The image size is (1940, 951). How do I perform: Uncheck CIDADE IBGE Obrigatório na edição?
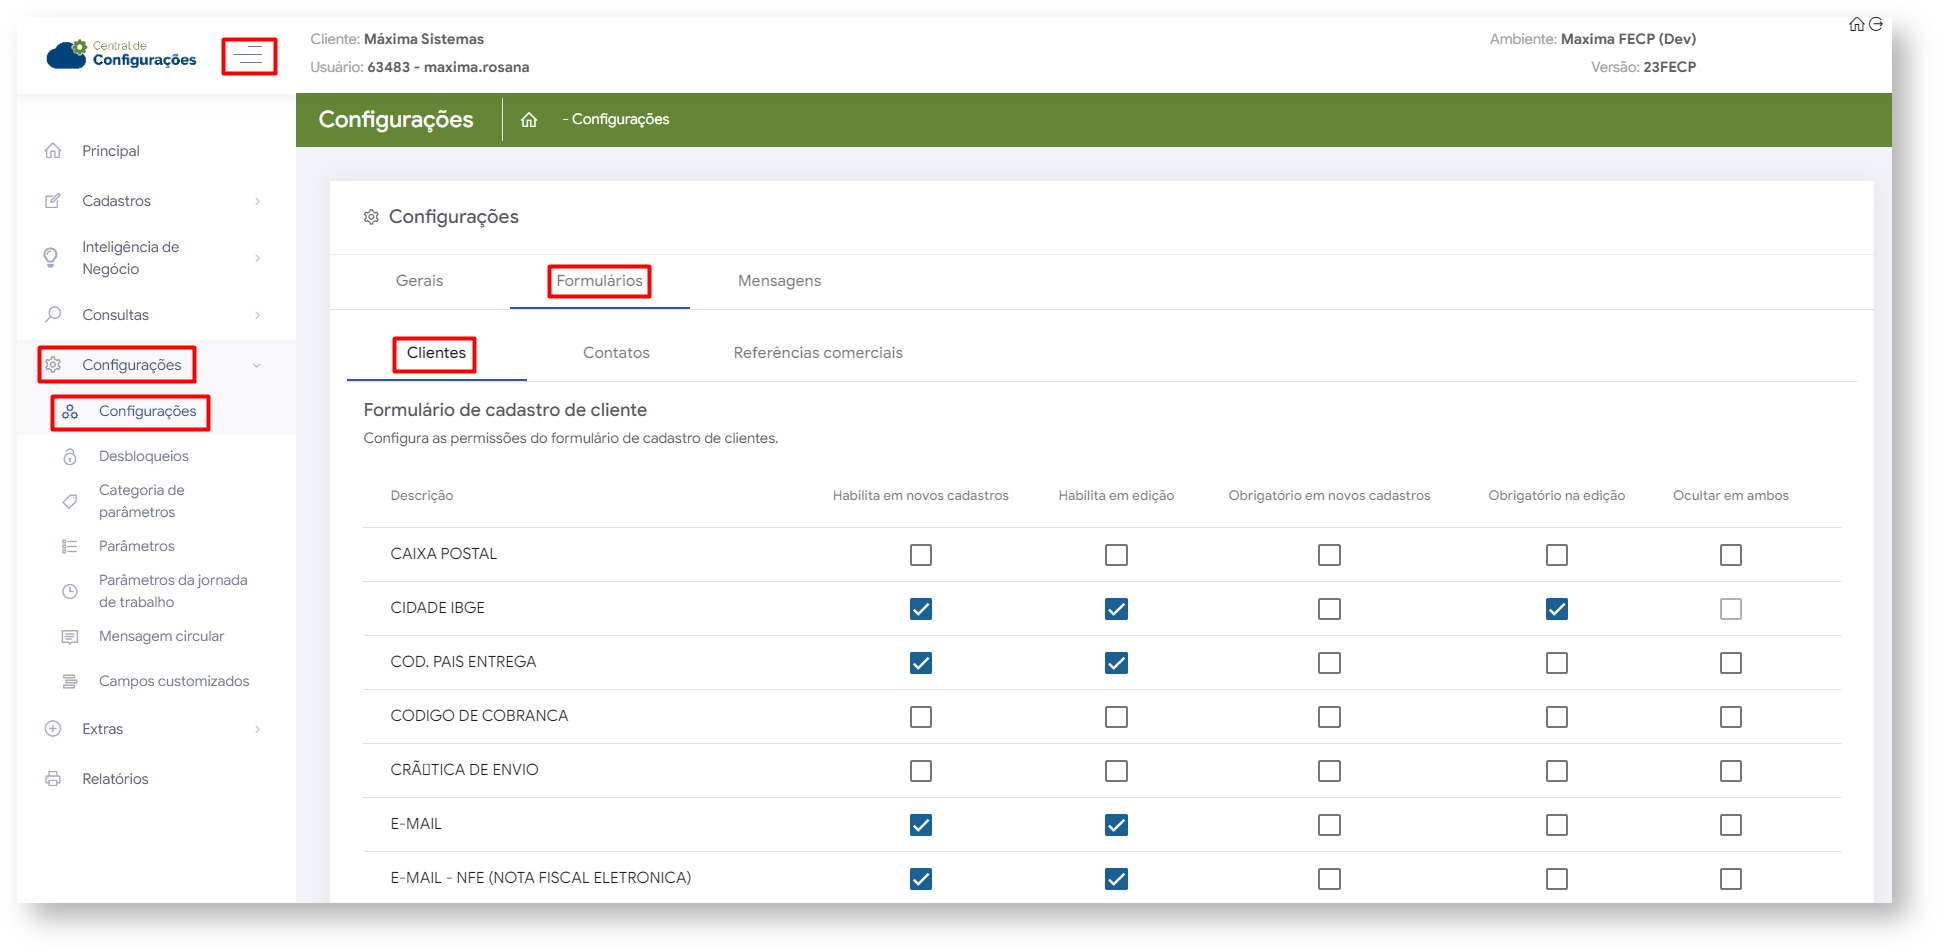(x=1556, y=609)
